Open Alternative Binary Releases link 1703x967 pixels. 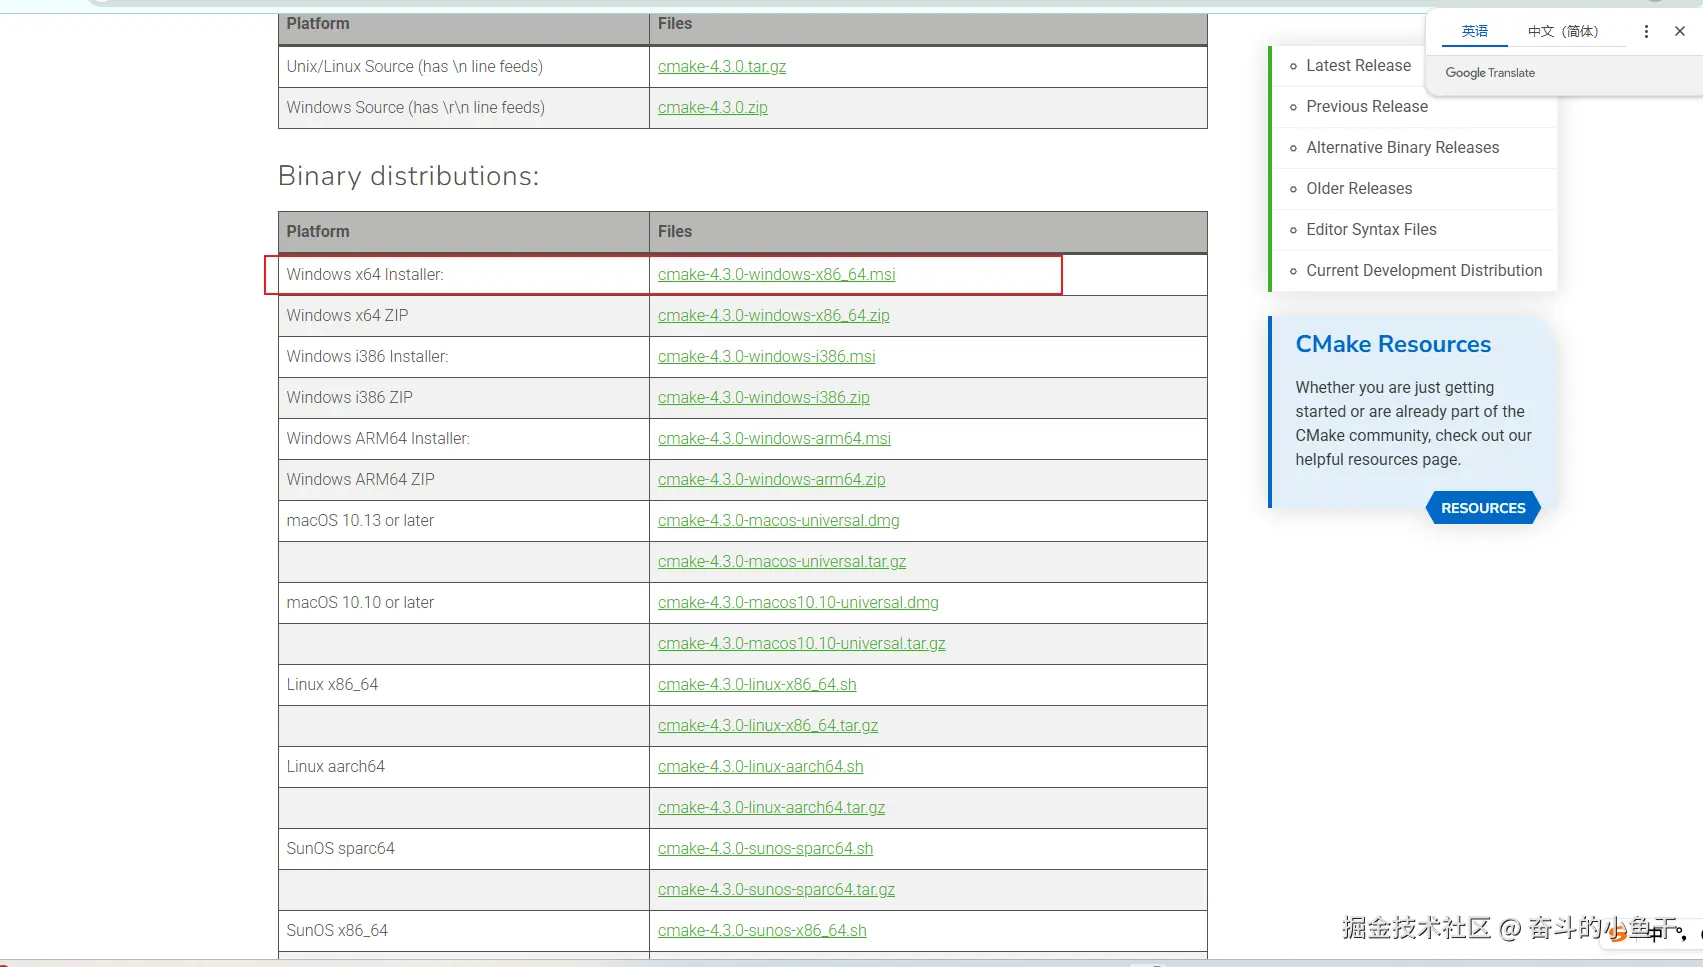pos(1403,148)
